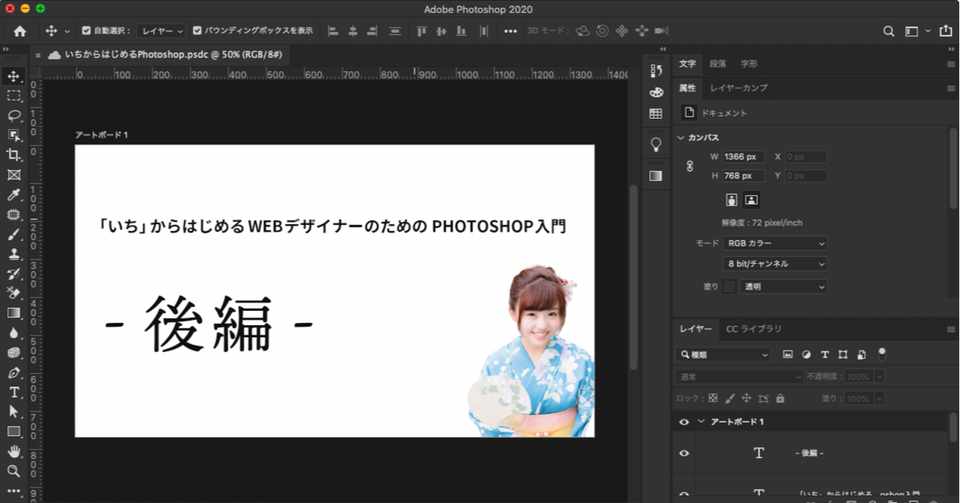Image resolution: width=960 pixels, height=503 pixels.
Task: Switch to the 文字 tab
Action: pos(687,64)
